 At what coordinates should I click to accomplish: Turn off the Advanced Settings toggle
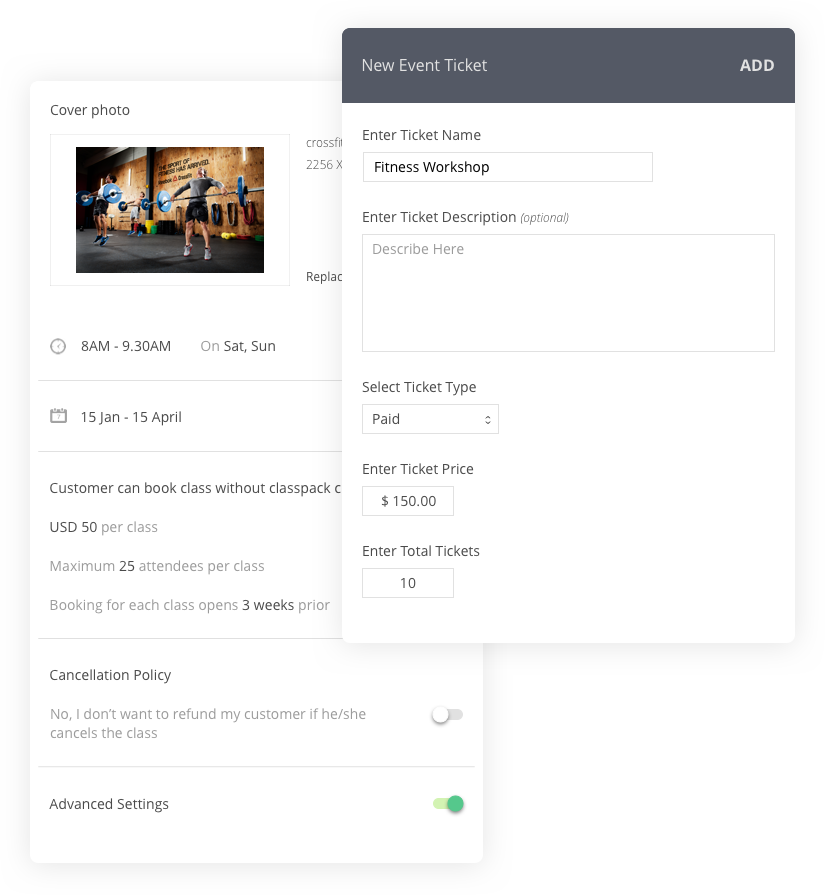(x=448, y=804)
